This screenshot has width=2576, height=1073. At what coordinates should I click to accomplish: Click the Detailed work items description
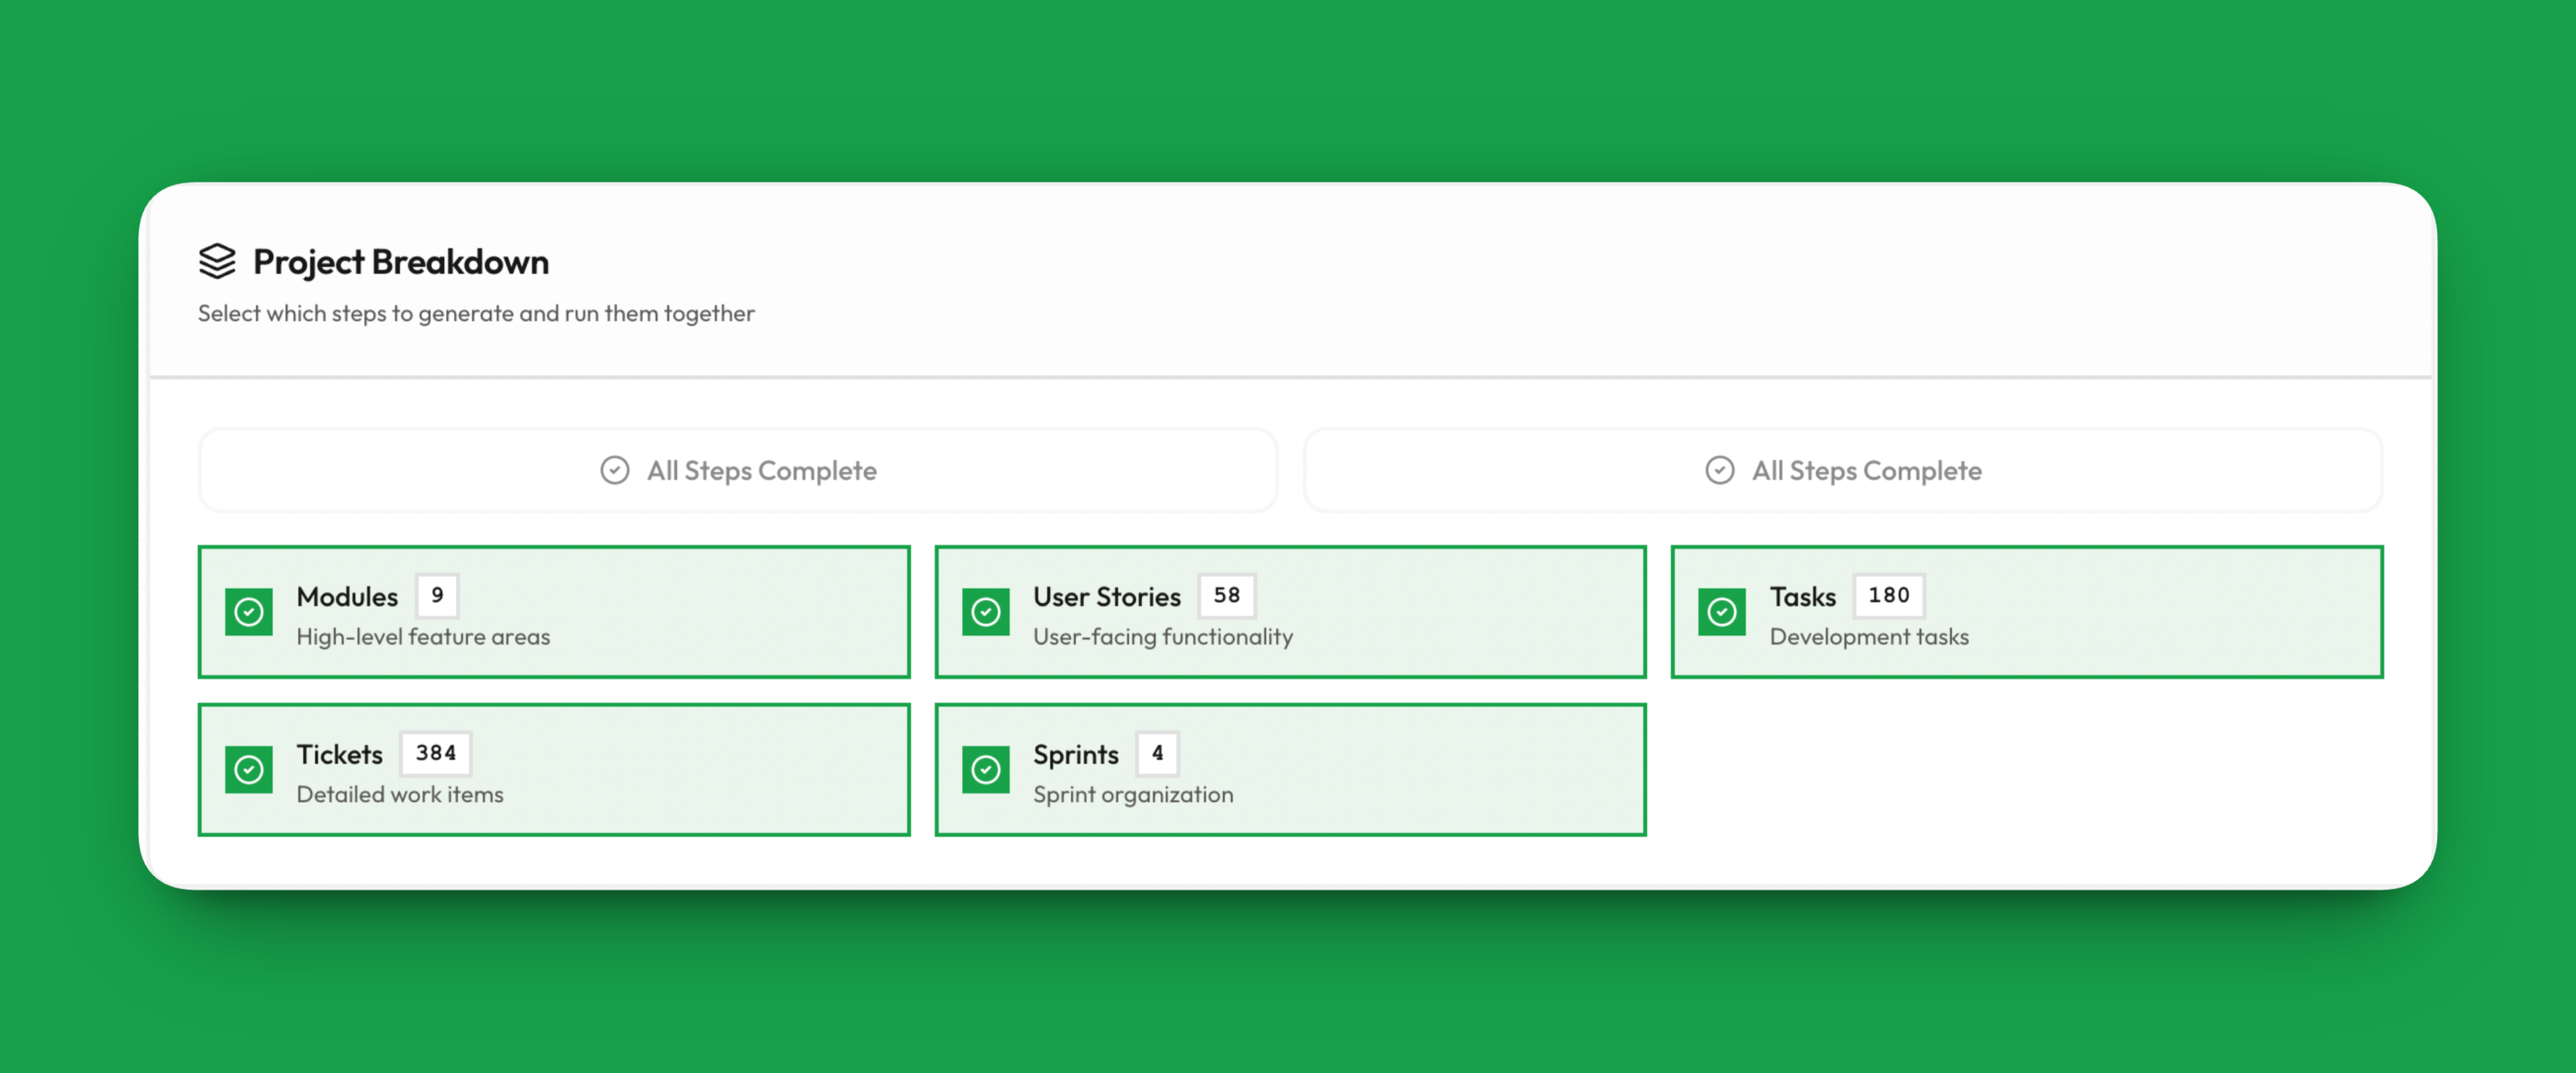[400, 795]
